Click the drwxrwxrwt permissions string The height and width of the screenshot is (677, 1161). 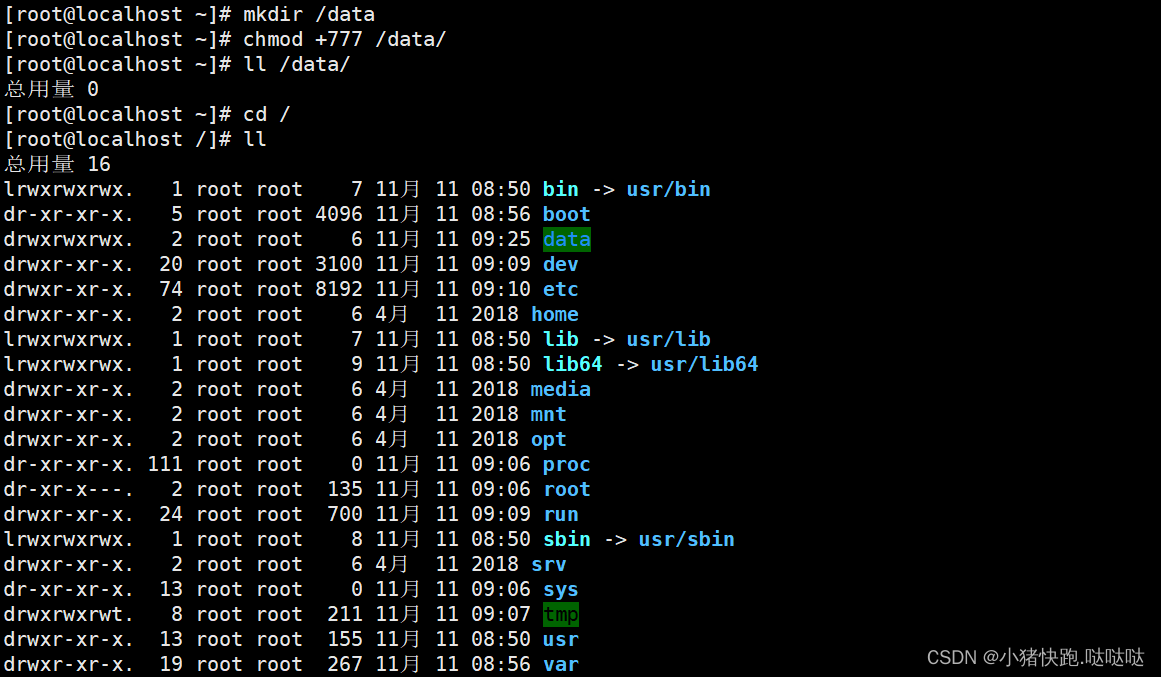(68, 615)
